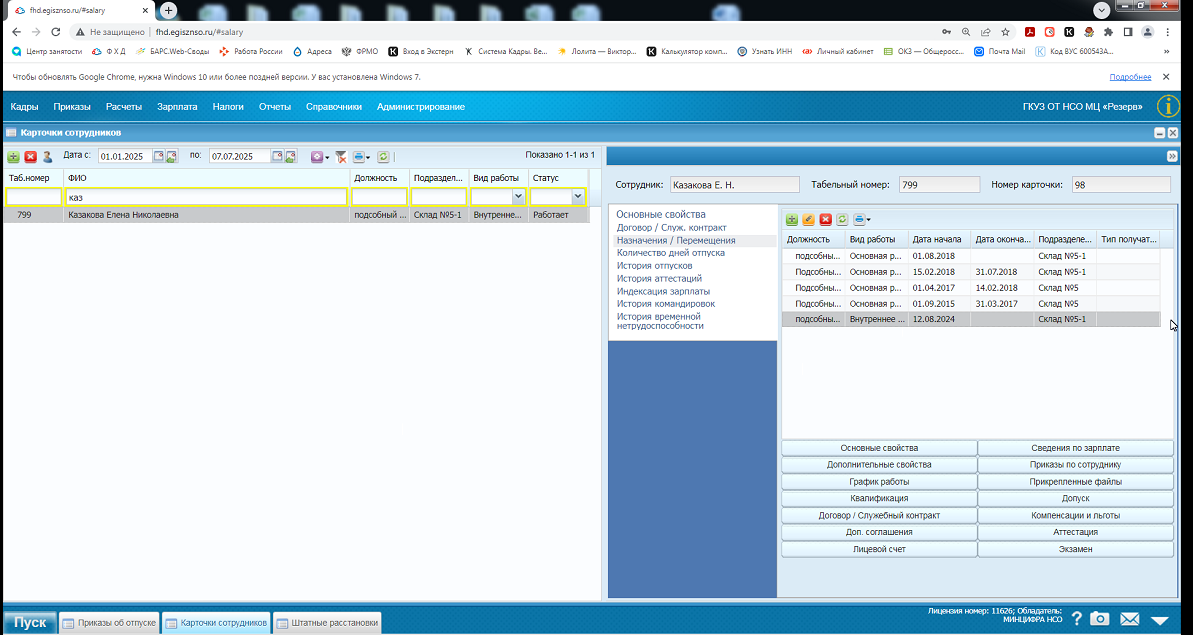The image size is (1193, 635).
Task: Open calendar picker for 'по' date field
Action: (x=278, y=157)
